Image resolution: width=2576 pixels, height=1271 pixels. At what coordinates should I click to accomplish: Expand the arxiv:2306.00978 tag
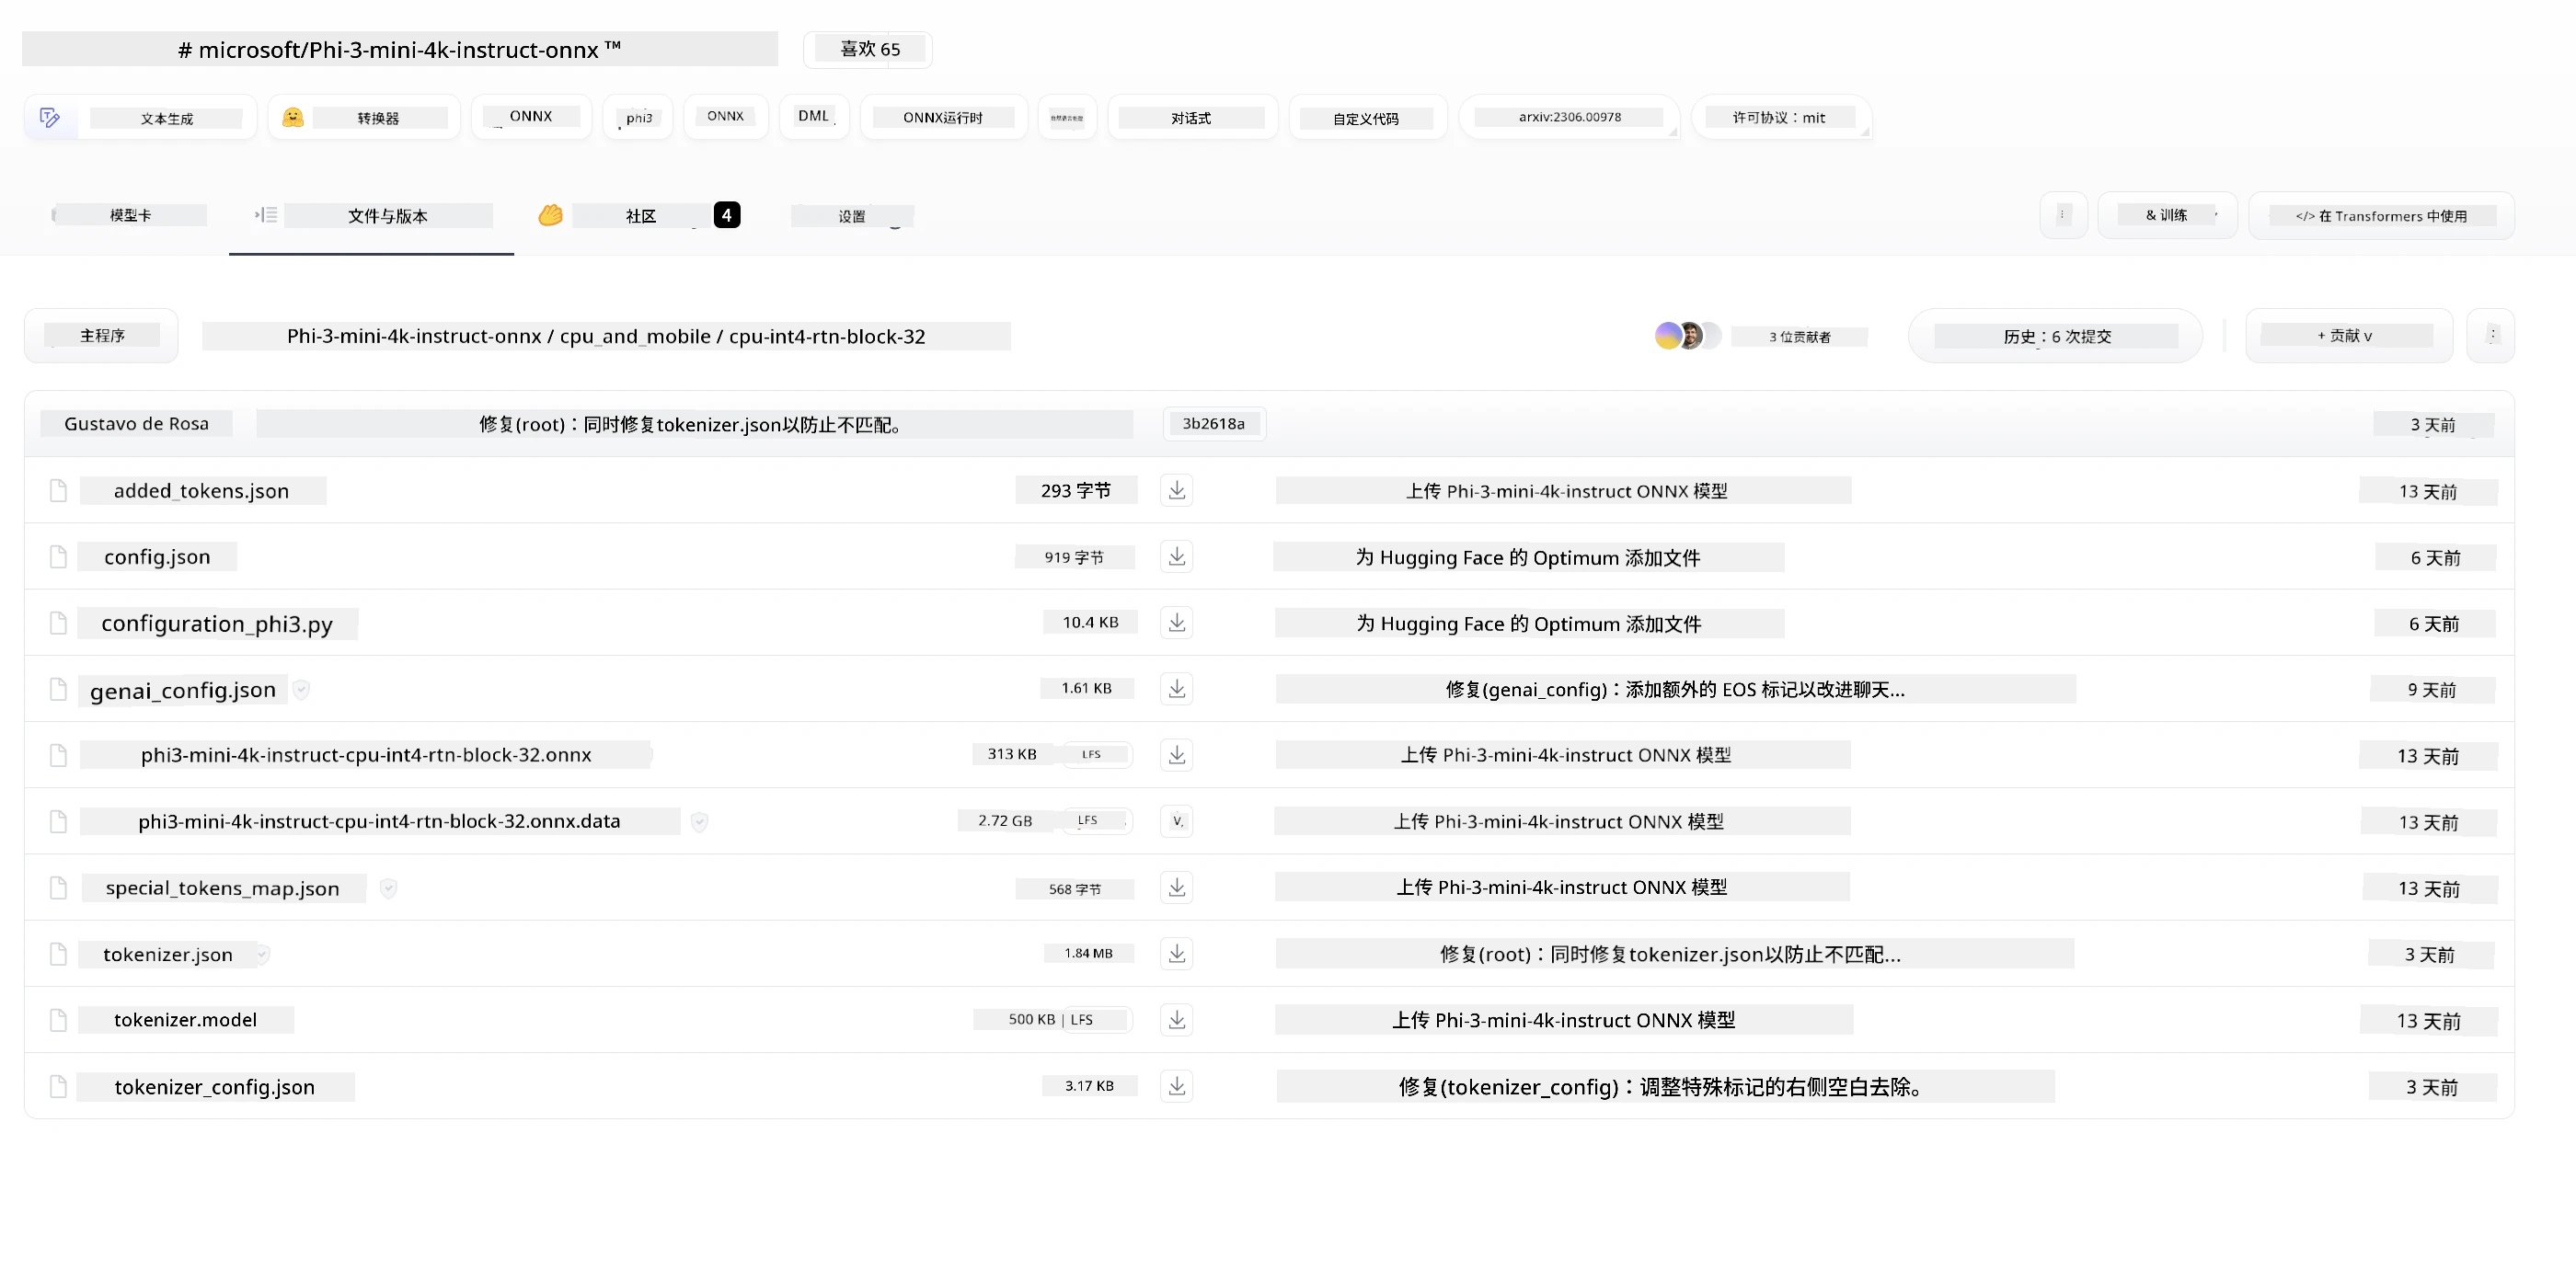pyautogui.click(x=1569, y=117)
